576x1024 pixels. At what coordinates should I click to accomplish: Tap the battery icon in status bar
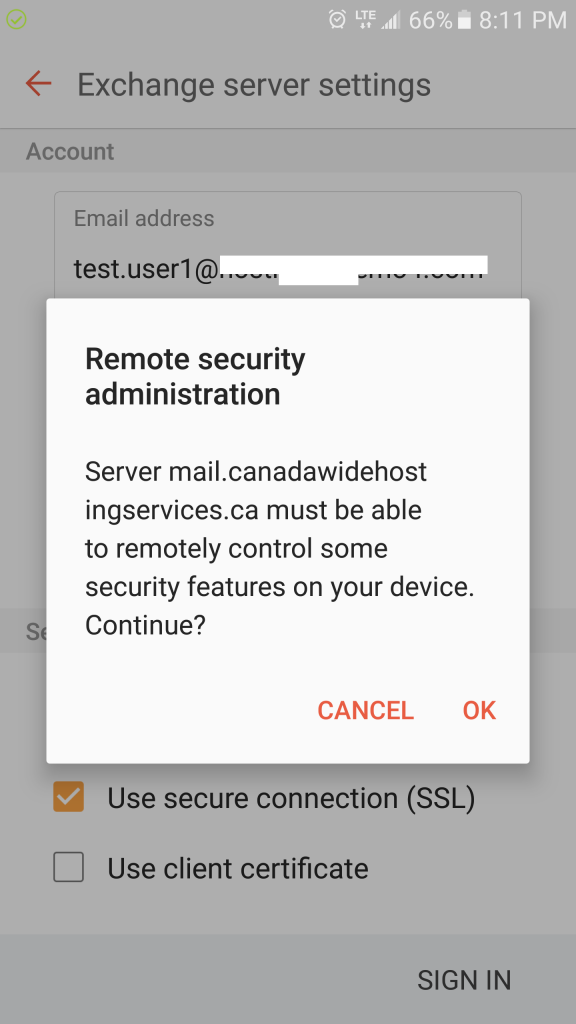tap(464, 20)
